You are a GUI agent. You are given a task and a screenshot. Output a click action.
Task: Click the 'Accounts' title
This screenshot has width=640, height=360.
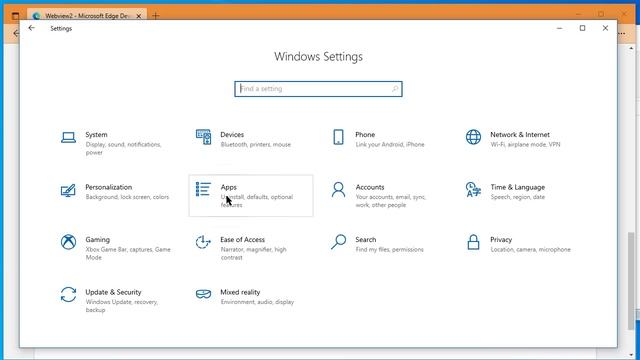[370, 187]
